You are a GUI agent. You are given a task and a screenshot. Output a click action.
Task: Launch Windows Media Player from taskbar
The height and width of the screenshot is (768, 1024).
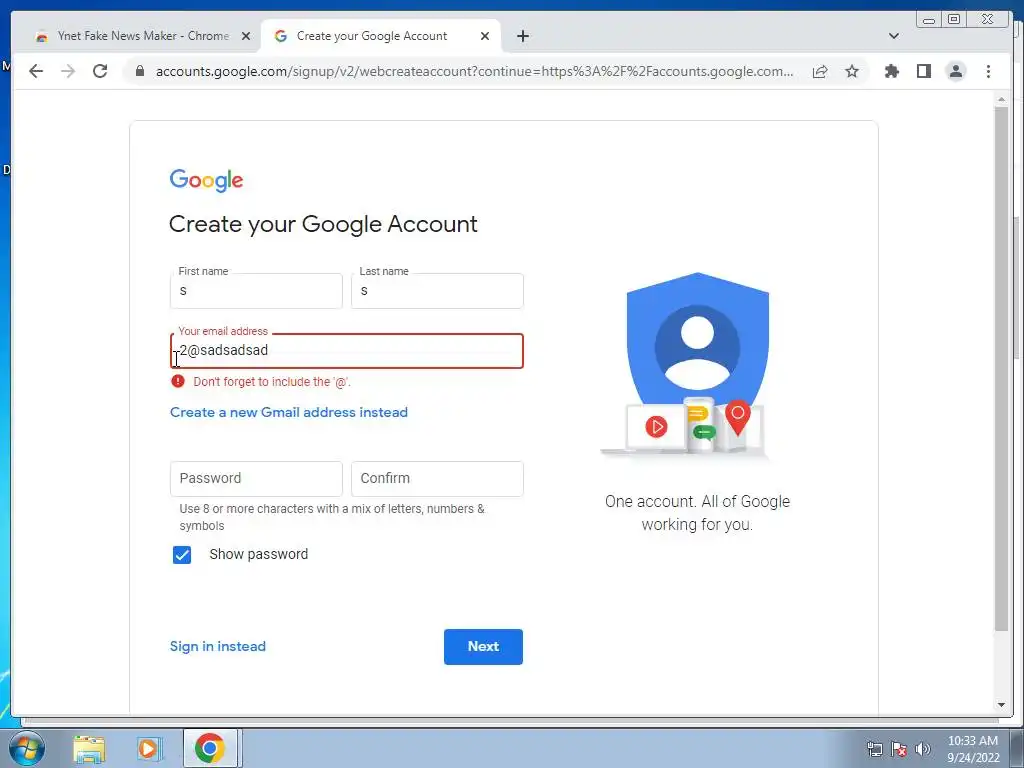[148, 748]
